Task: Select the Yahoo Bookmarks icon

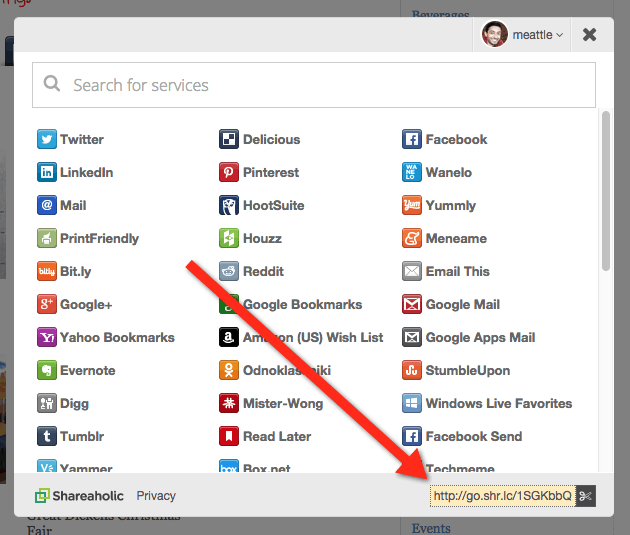Action: pos(47,337)
